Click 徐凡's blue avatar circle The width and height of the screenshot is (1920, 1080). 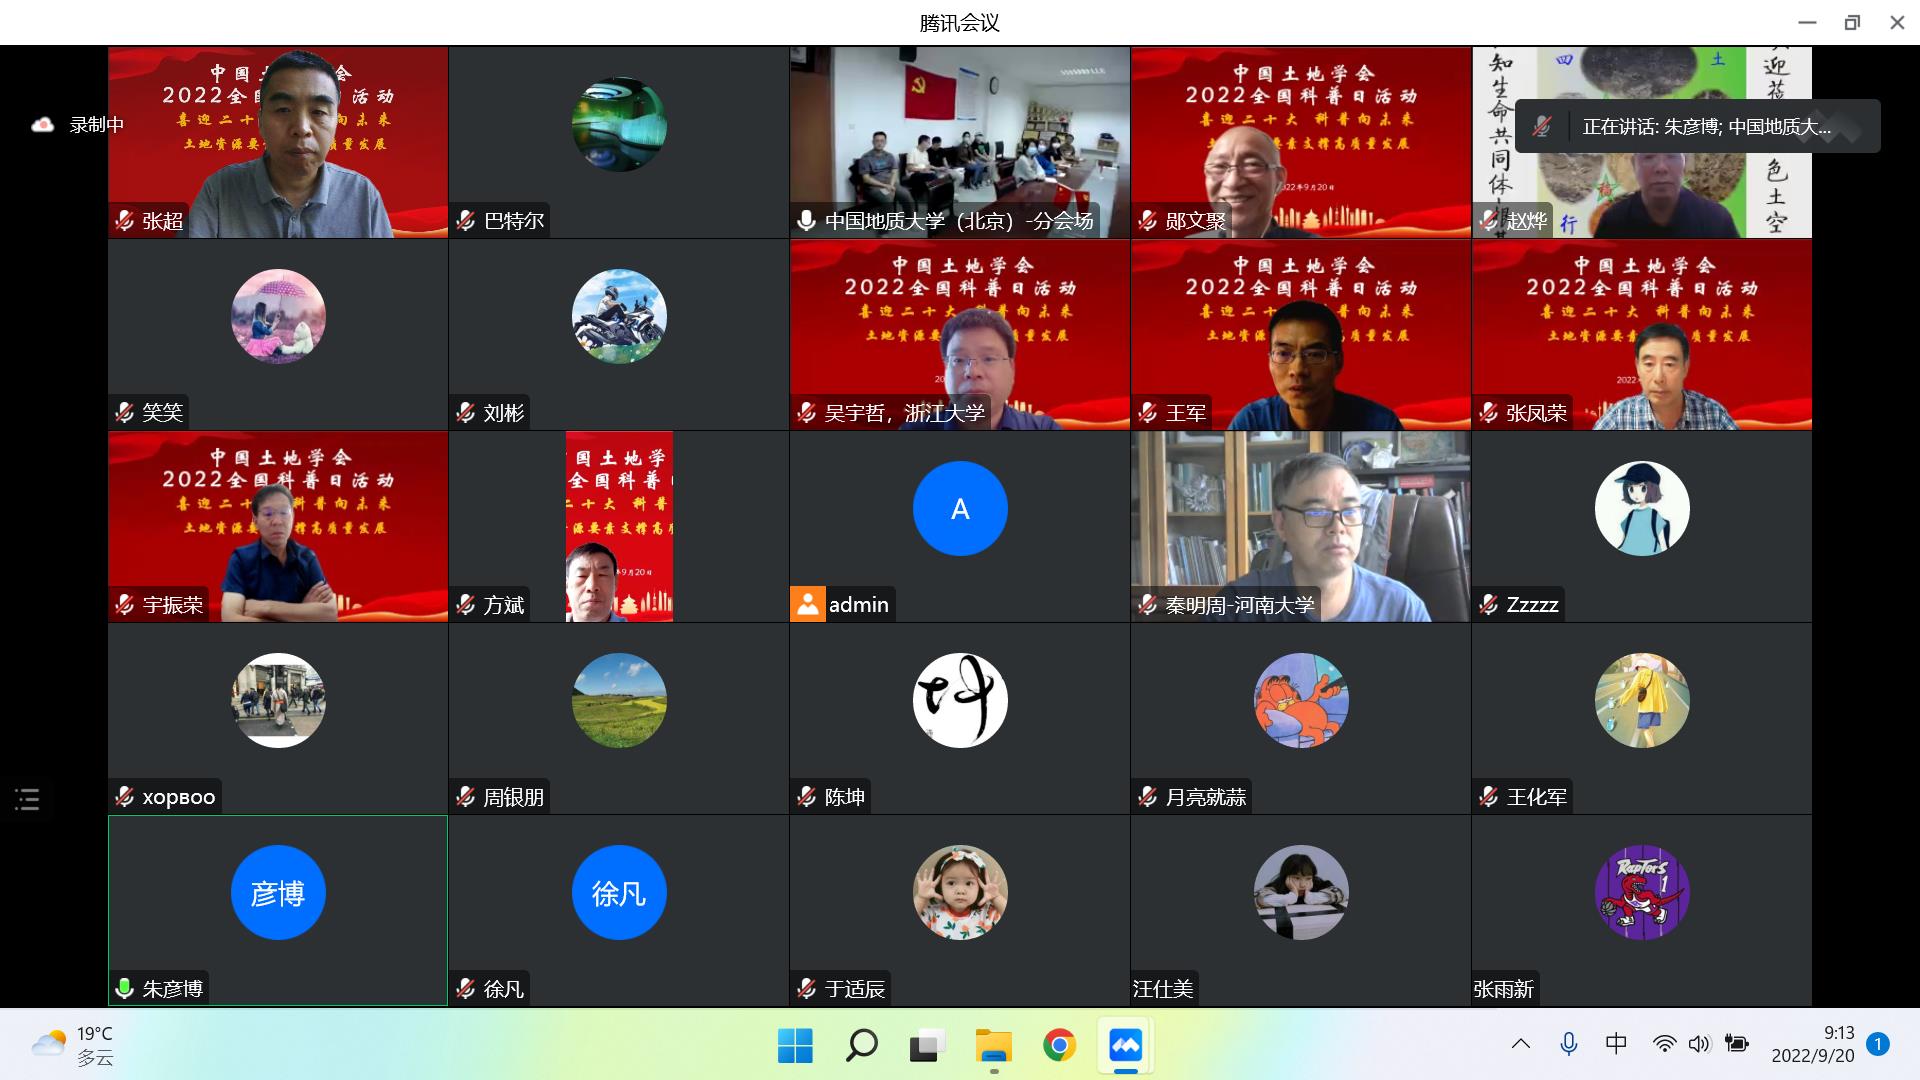(x=619, y=892)
